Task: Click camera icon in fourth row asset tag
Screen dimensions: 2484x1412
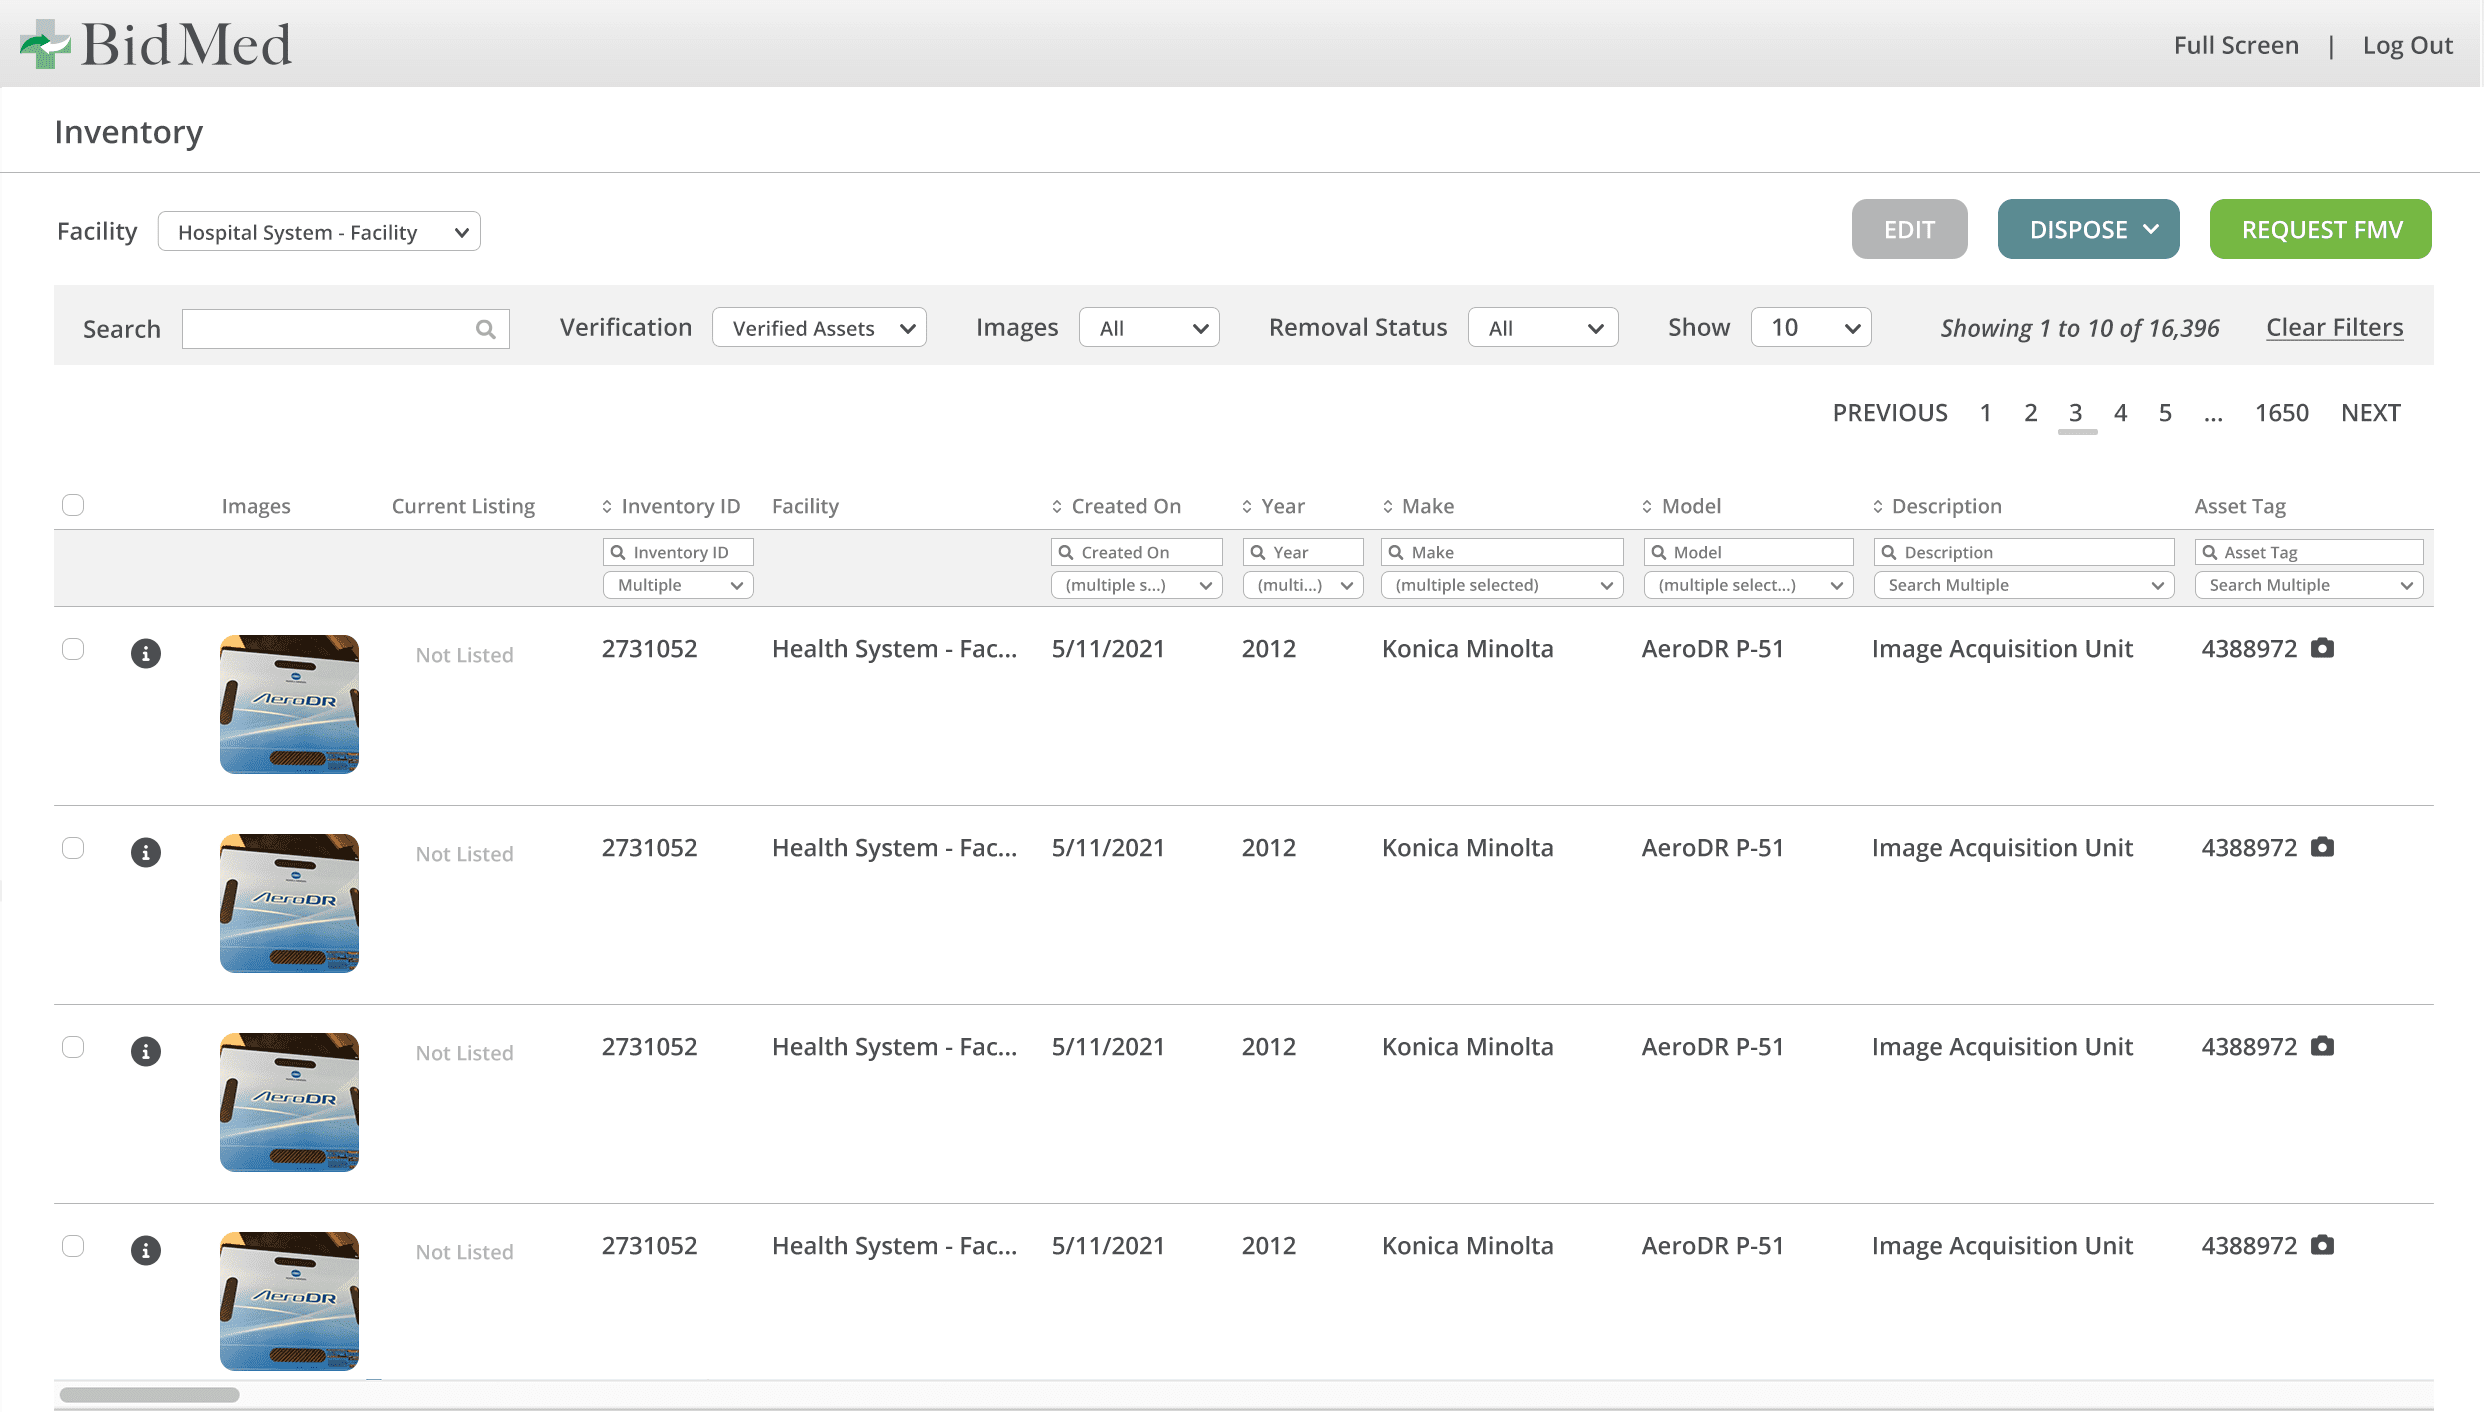Action: 2322,1245
